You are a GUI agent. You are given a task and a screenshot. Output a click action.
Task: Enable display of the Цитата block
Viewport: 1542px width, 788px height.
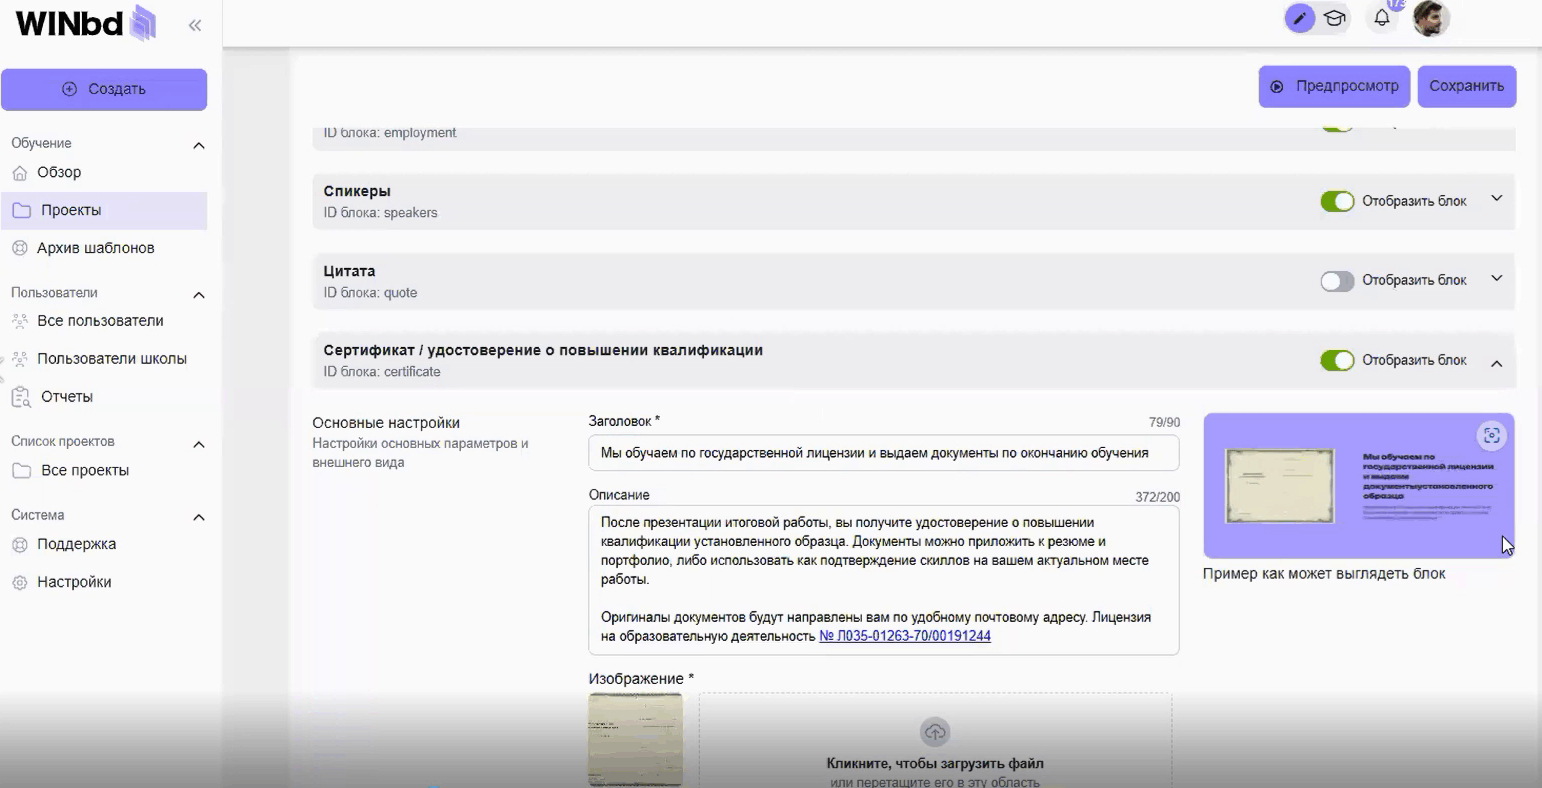(1337, 281)
